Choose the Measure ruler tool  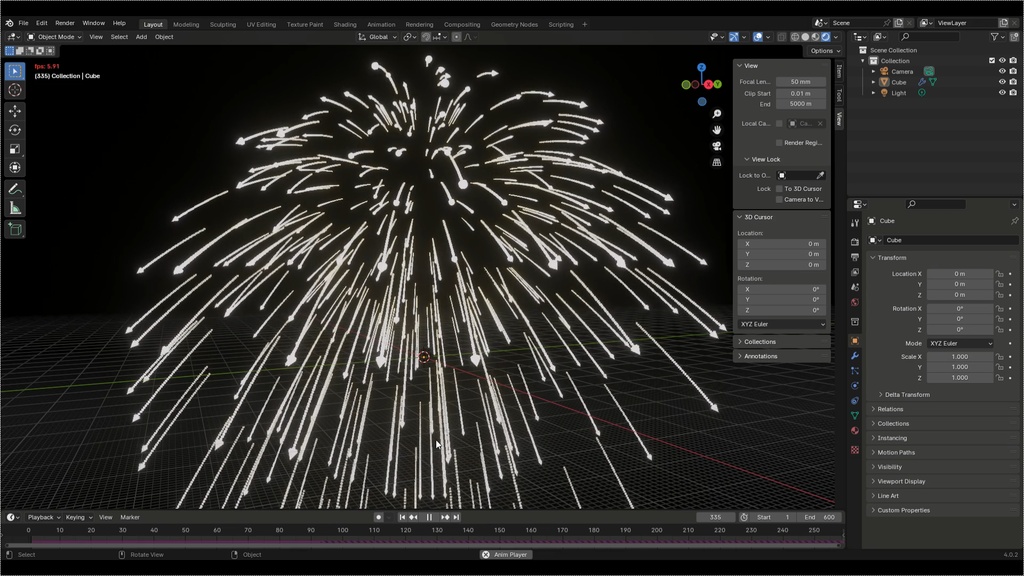point(15,209)
